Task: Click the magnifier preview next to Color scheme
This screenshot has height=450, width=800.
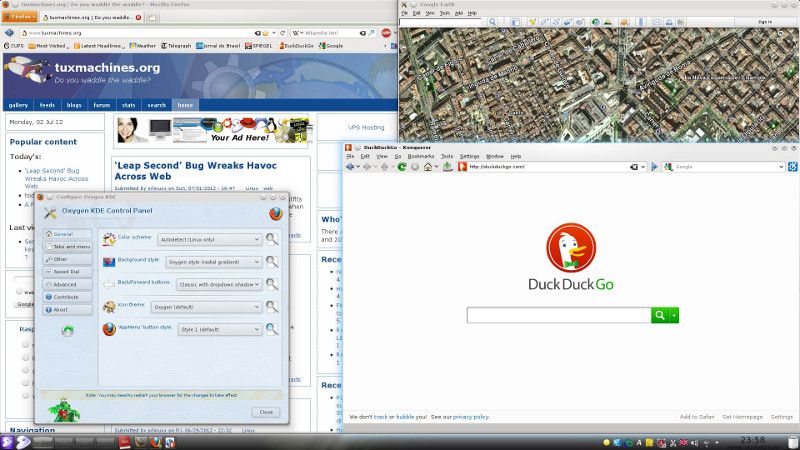Action: (x=272, y=239)
